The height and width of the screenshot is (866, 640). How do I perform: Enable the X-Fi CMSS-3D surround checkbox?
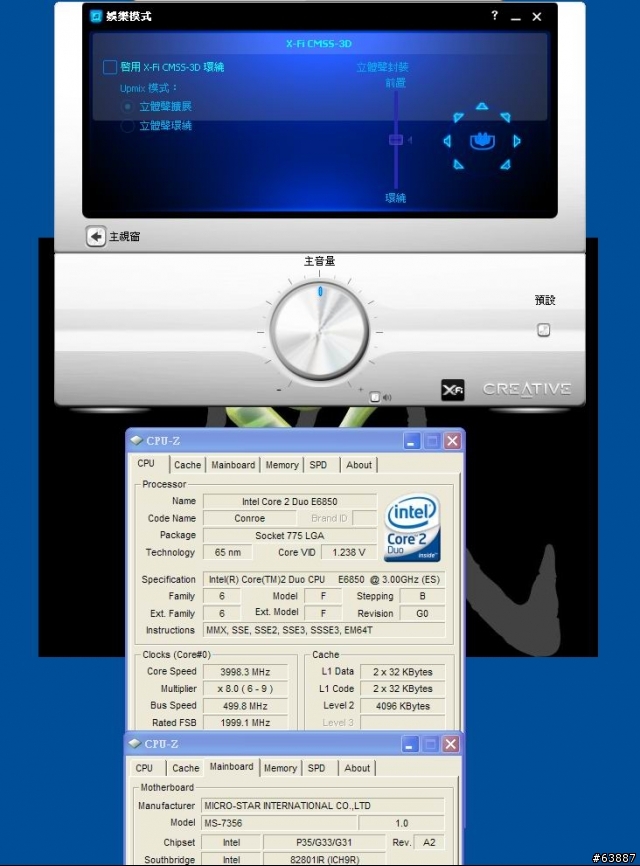(110, 67)
